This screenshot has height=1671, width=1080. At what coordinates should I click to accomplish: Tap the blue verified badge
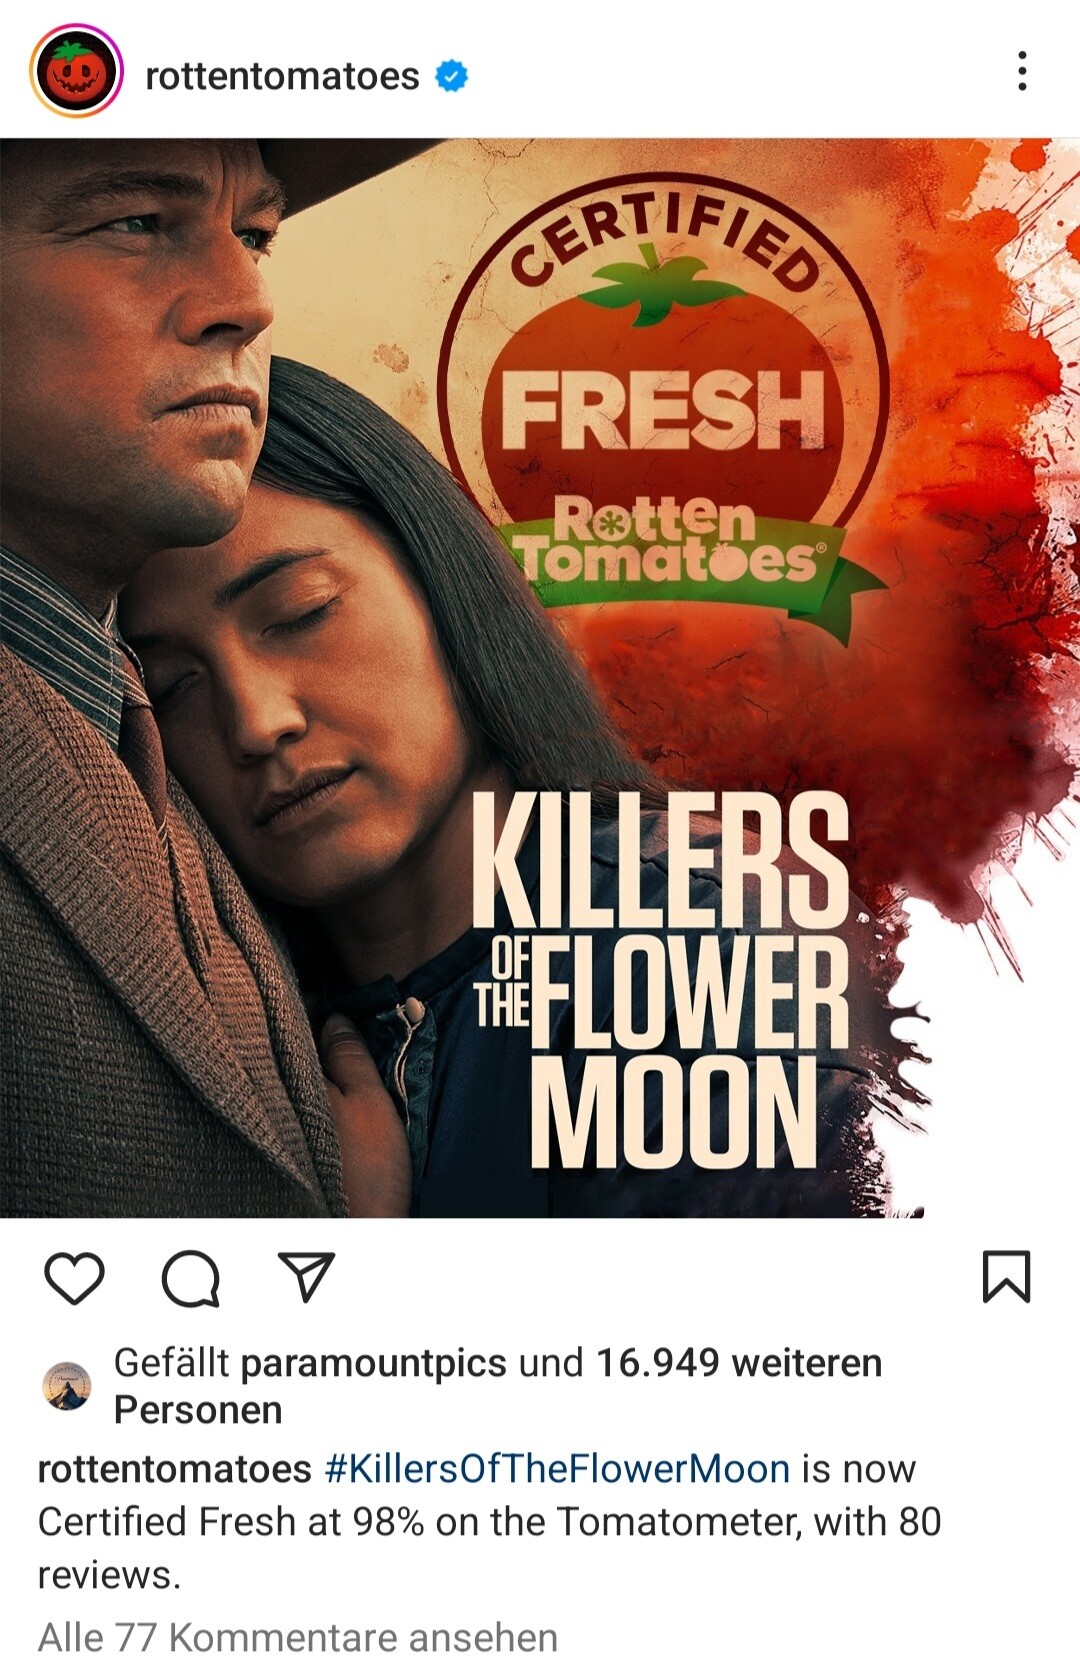451,75
